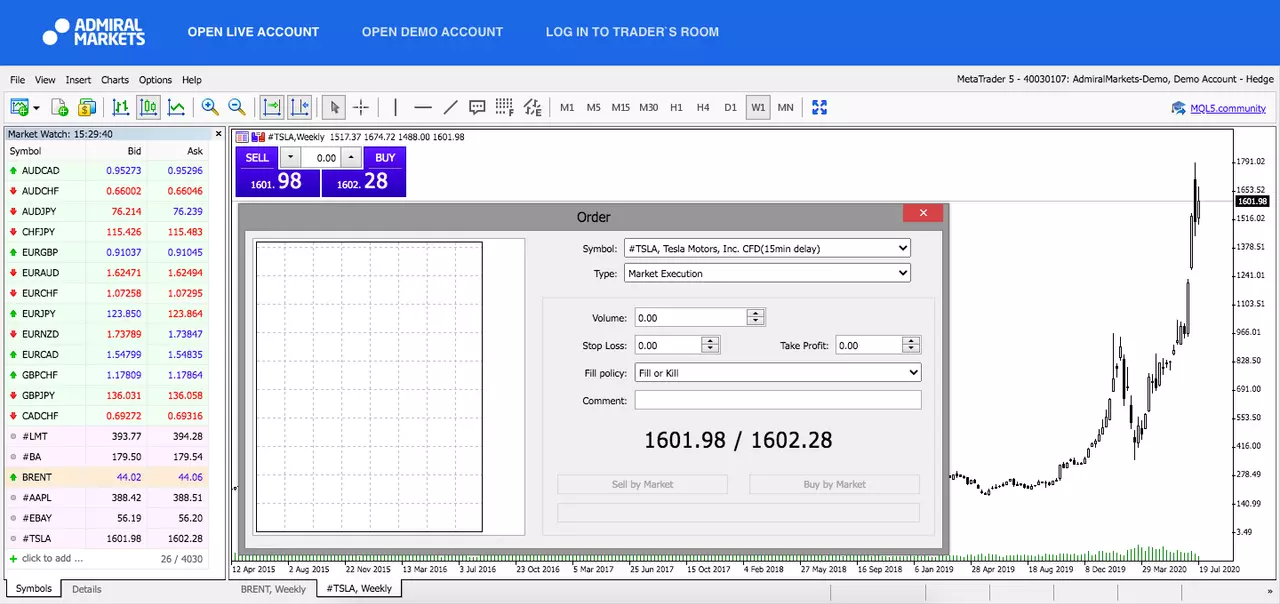This screenshot has height=604, width=1280.
Task: Select the text comment bubble tool
Action: coord(477,107)
